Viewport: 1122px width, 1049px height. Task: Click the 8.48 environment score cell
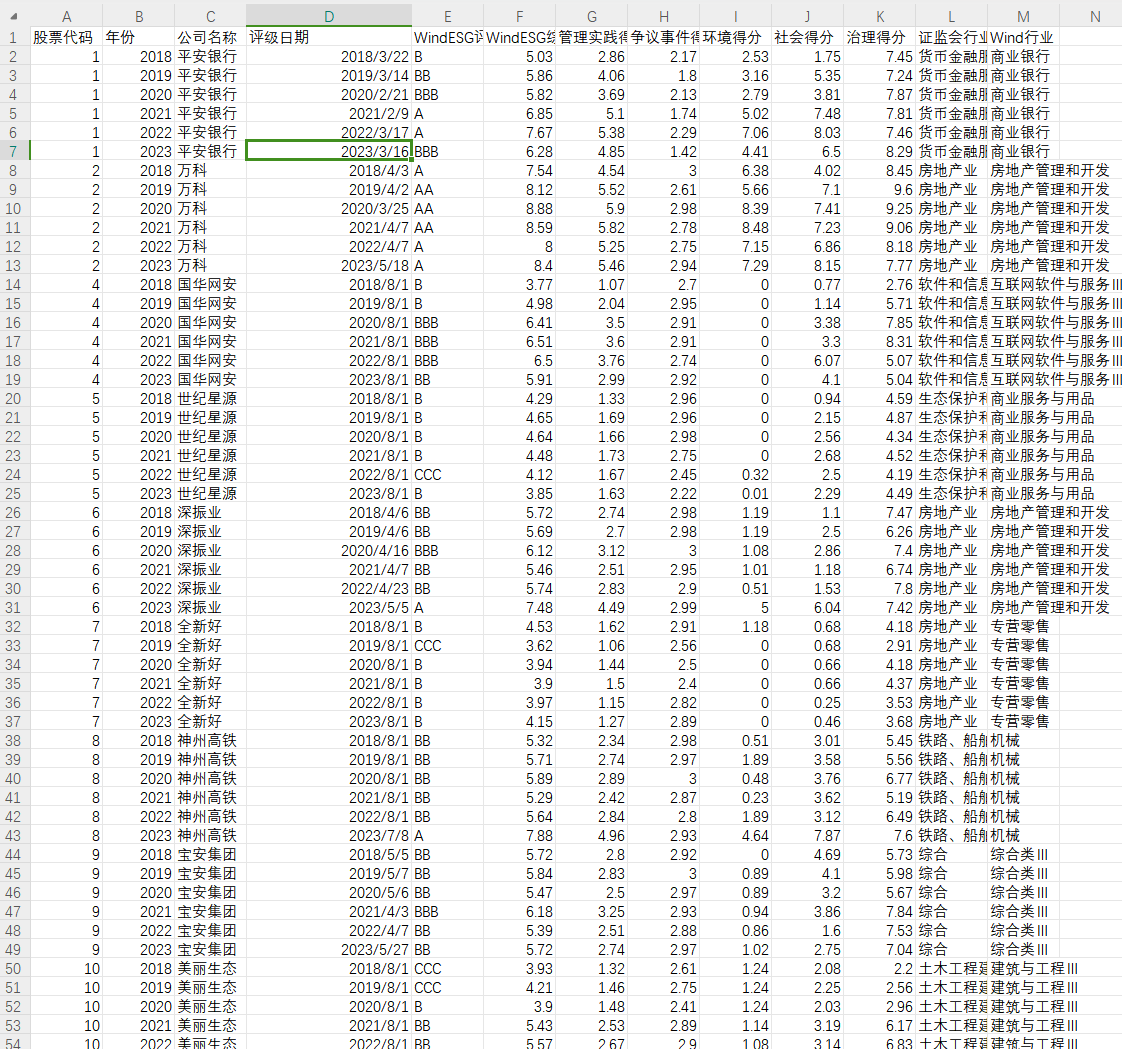736,228
